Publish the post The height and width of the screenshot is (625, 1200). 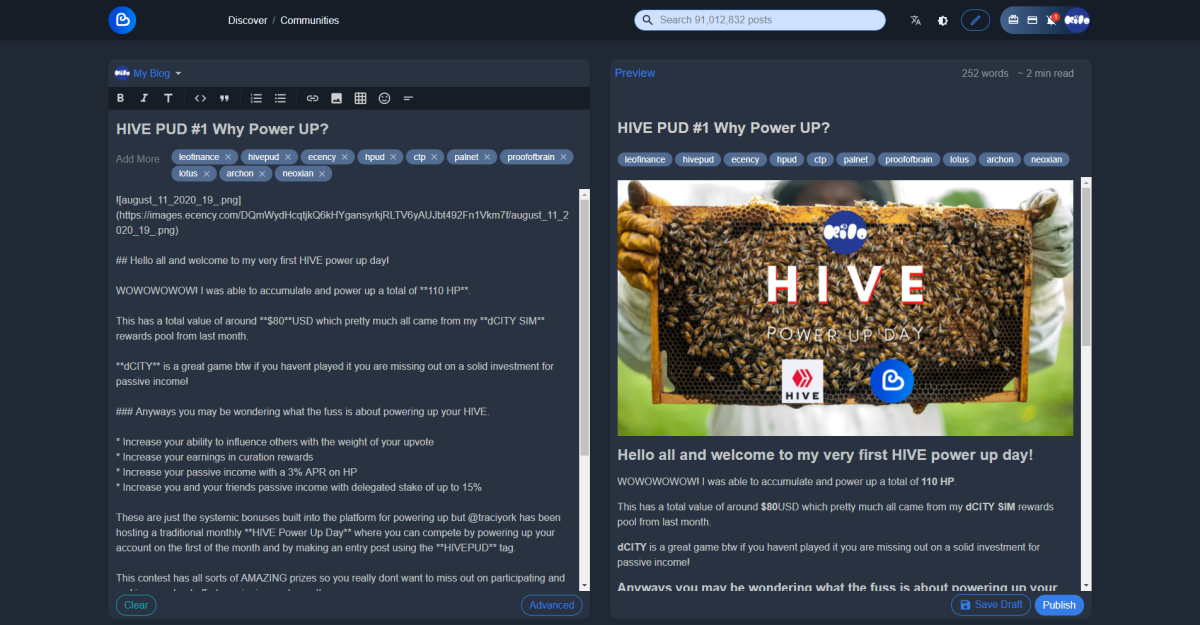[x=1058, y=605]
